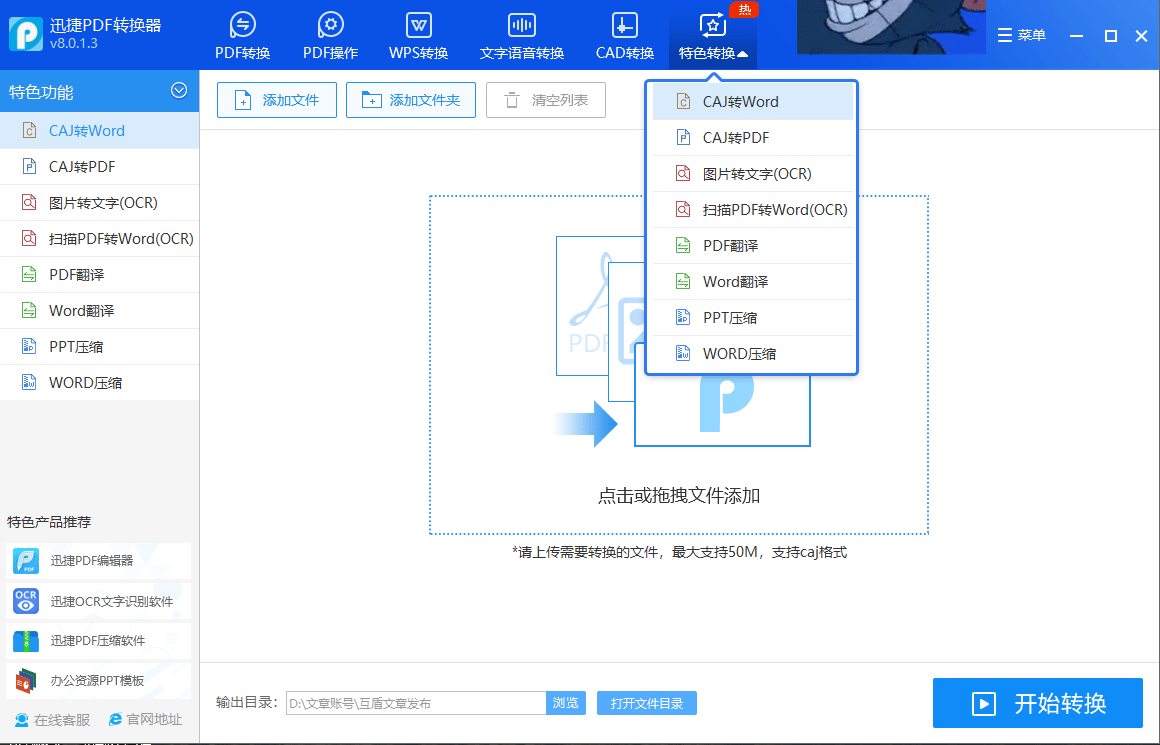Collapse the 特色功能 panel chevron
This screenshot has height=745, width=1160.
pyautogui.click(x=178, y=90)
